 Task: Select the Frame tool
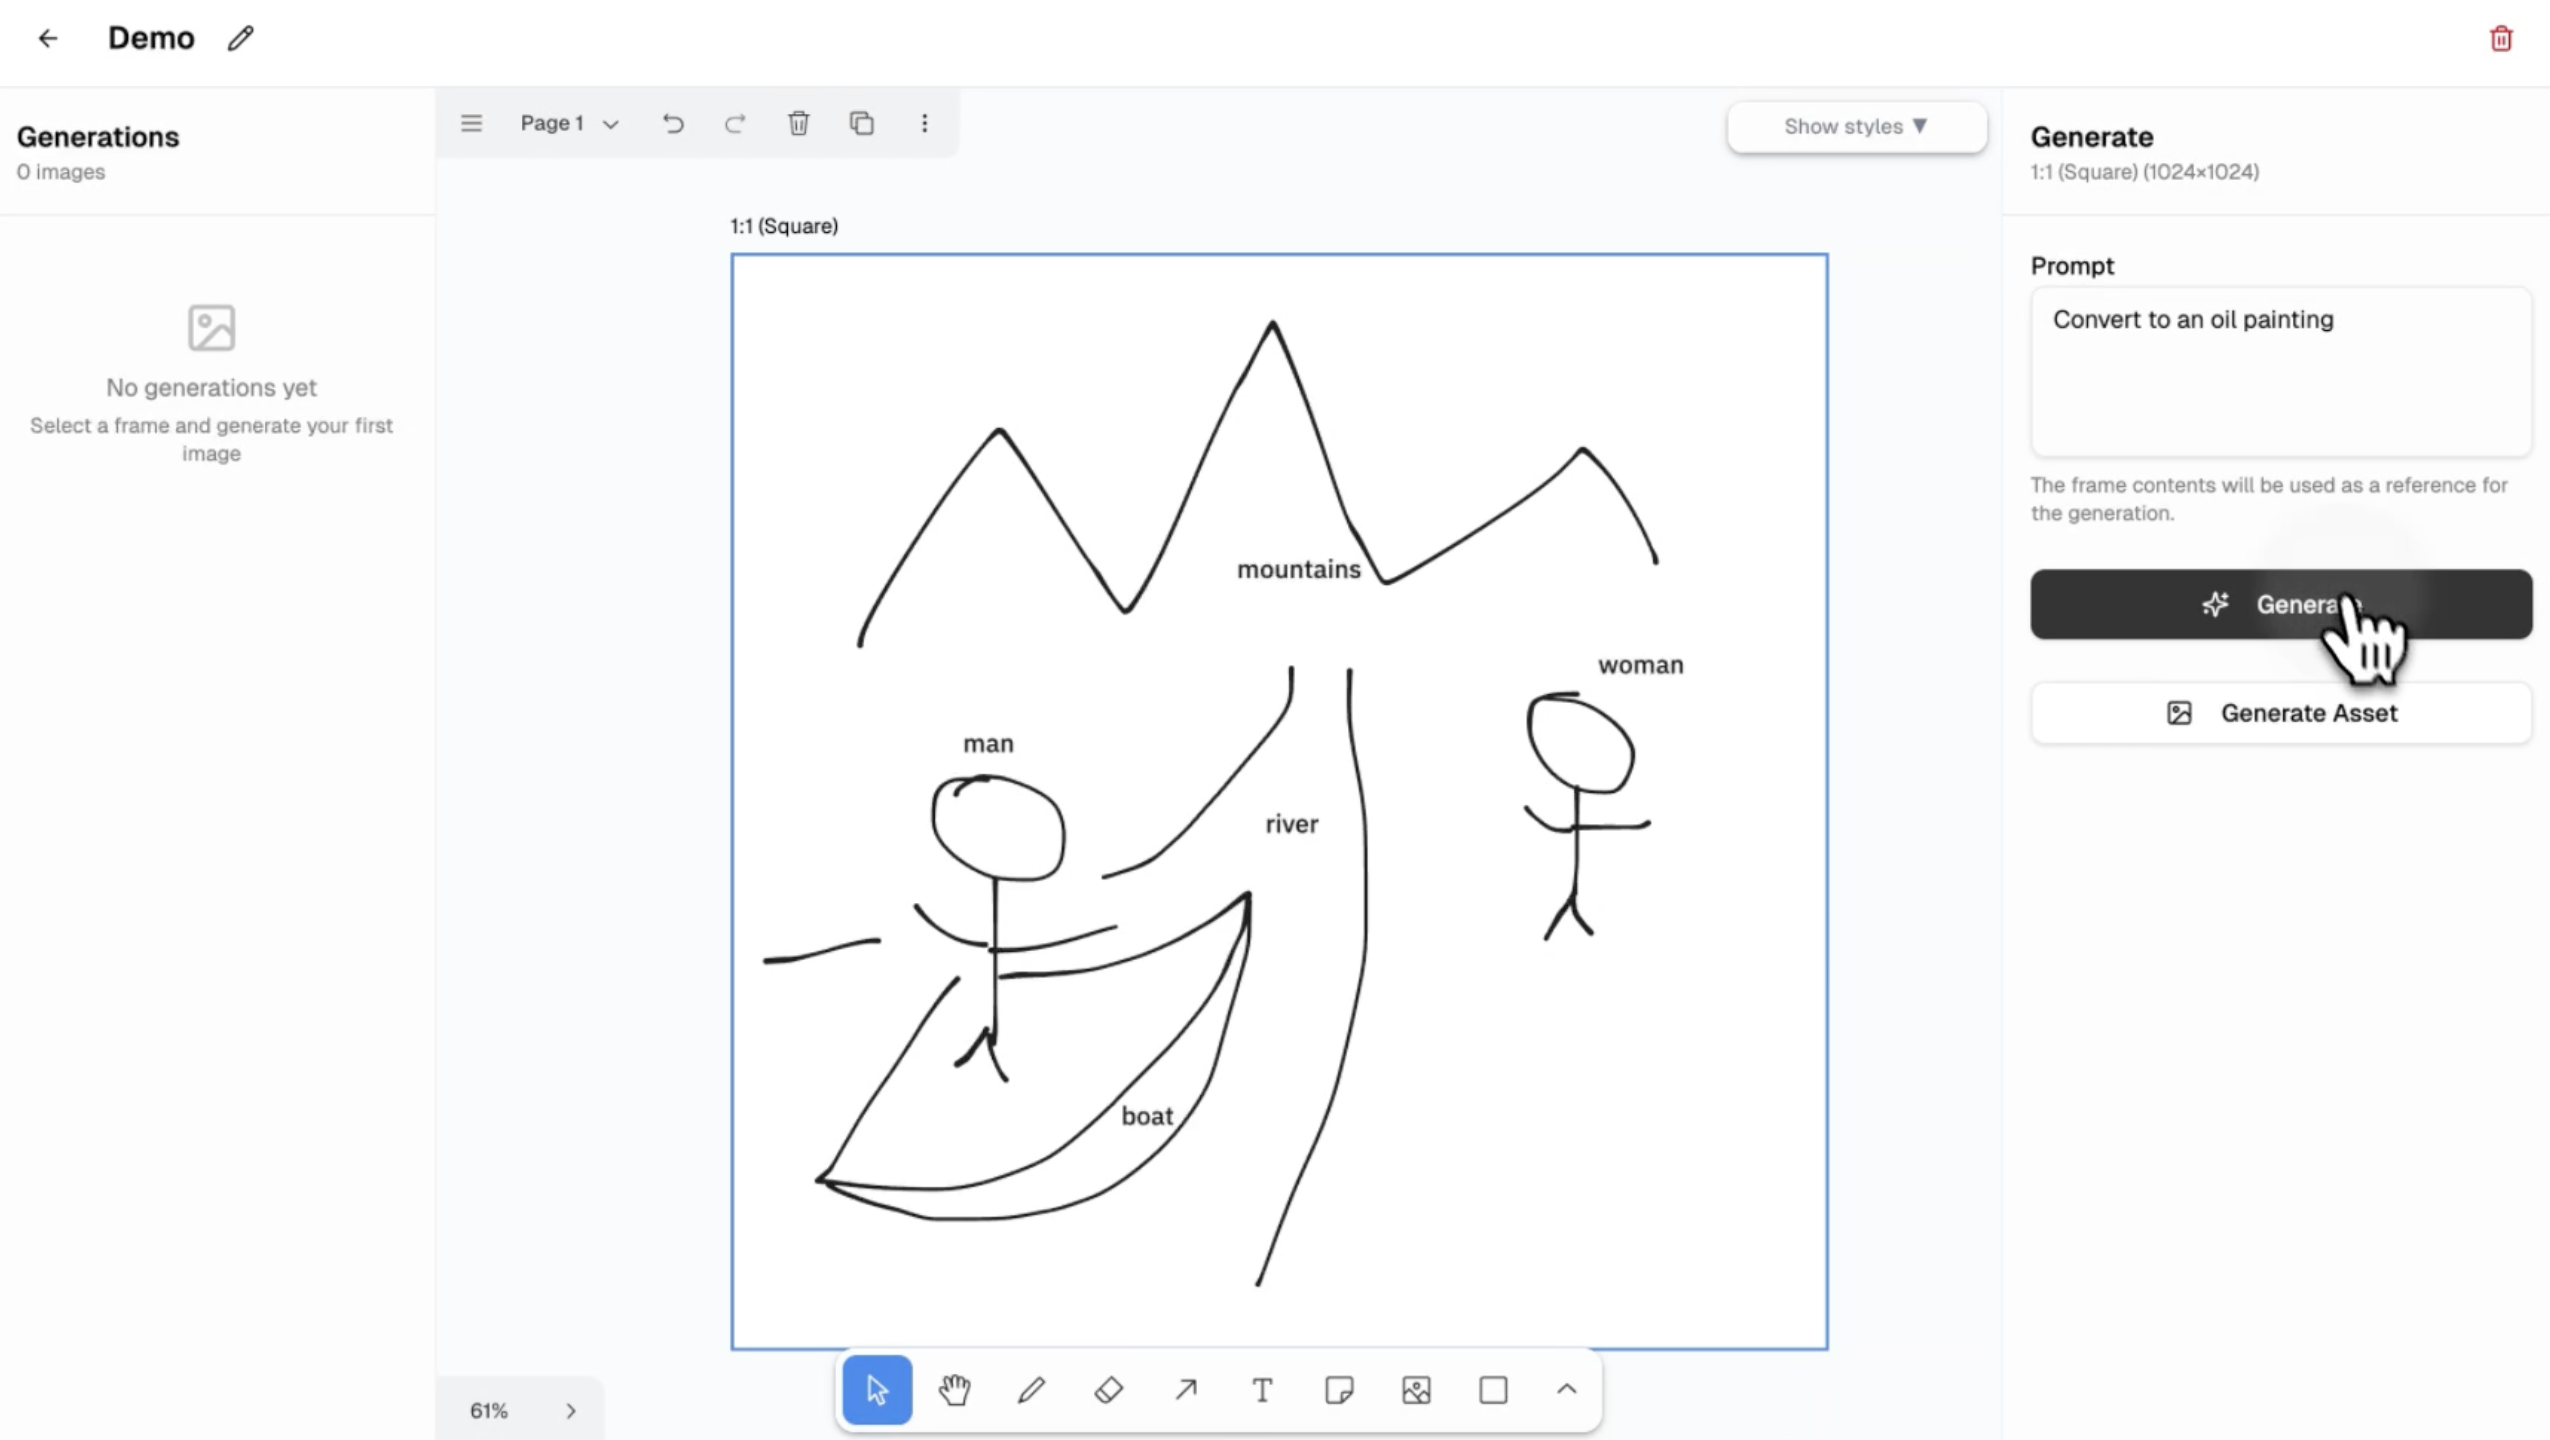click(x=1491, y=1389)
